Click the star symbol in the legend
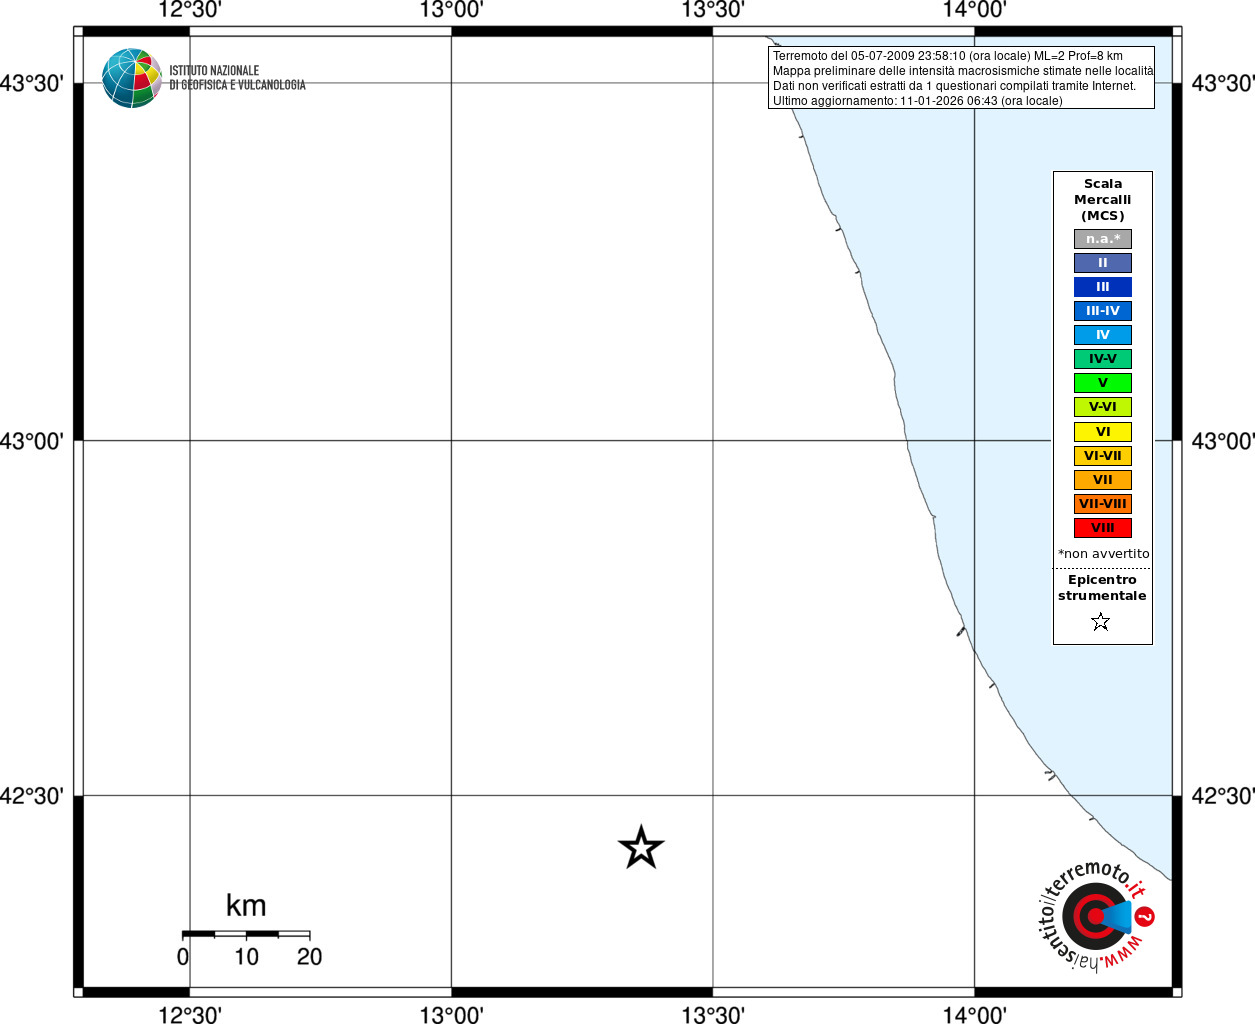This screenshot has width=1255, height=1024. (1101, 622)
